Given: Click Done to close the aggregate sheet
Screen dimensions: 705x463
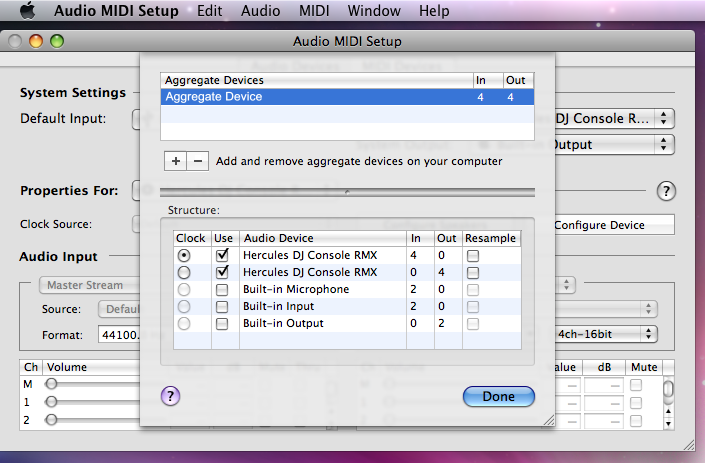Looking at the screenshot, I should click(x=499, y=396).
